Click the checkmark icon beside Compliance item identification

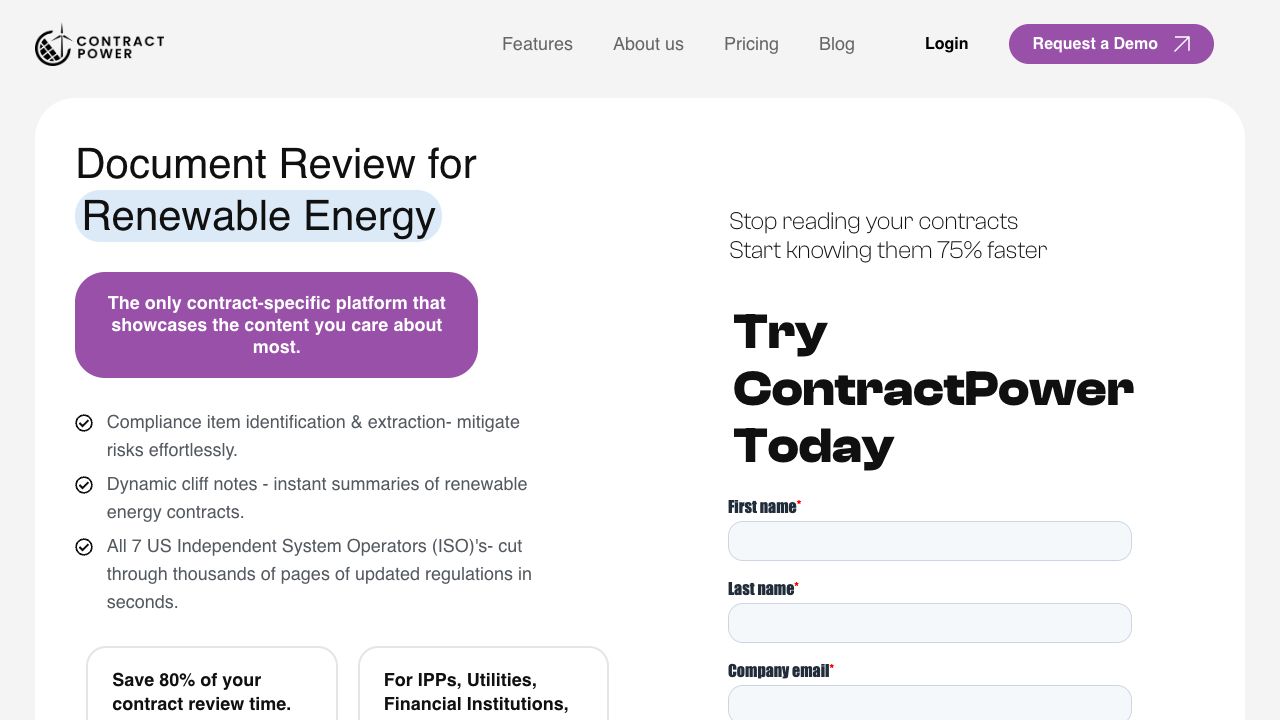tap(84, 423)
